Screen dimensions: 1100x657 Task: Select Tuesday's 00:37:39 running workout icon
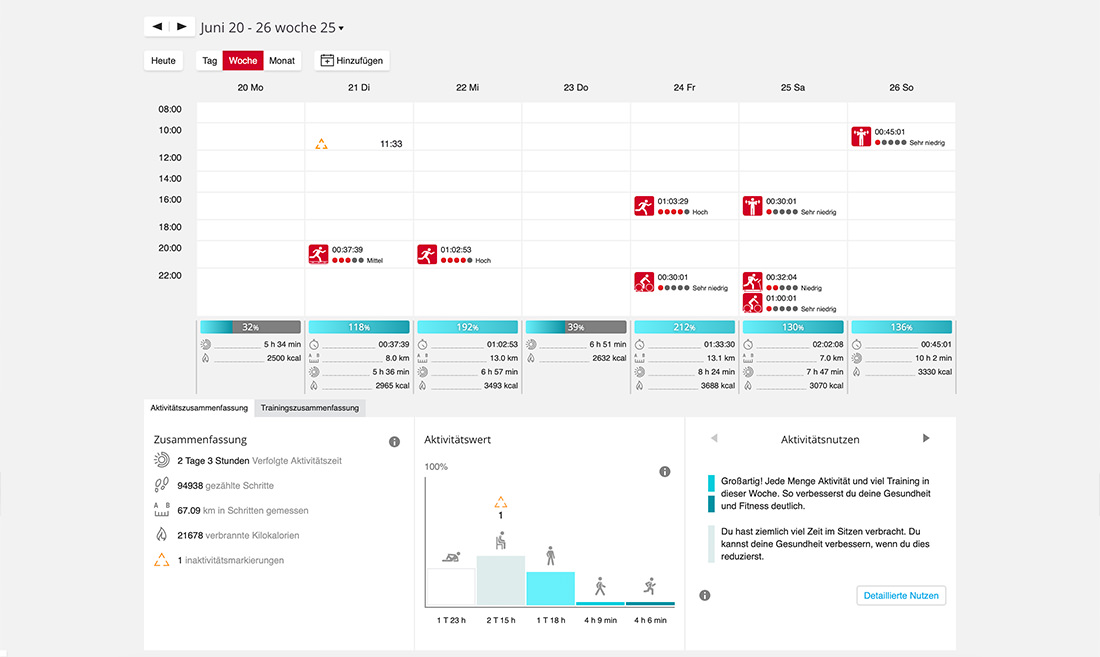(x=318, y=254)
